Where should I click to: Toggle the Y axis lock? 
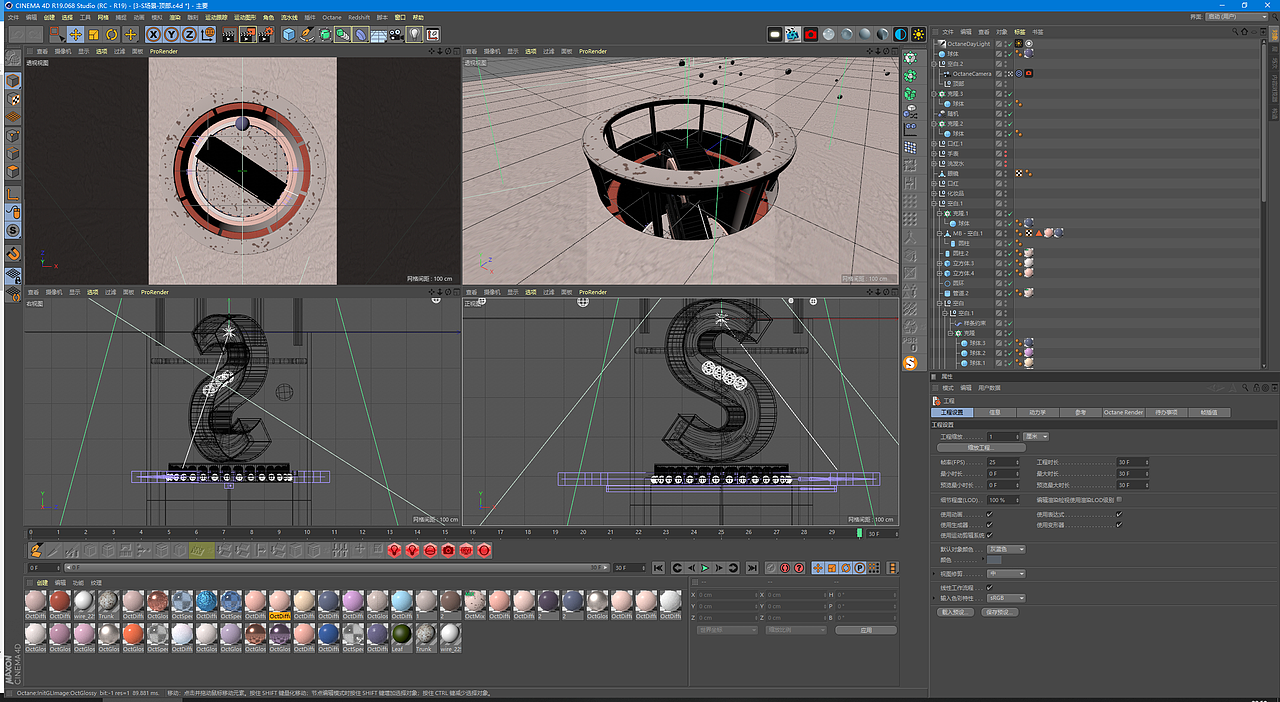coord(171,34)
